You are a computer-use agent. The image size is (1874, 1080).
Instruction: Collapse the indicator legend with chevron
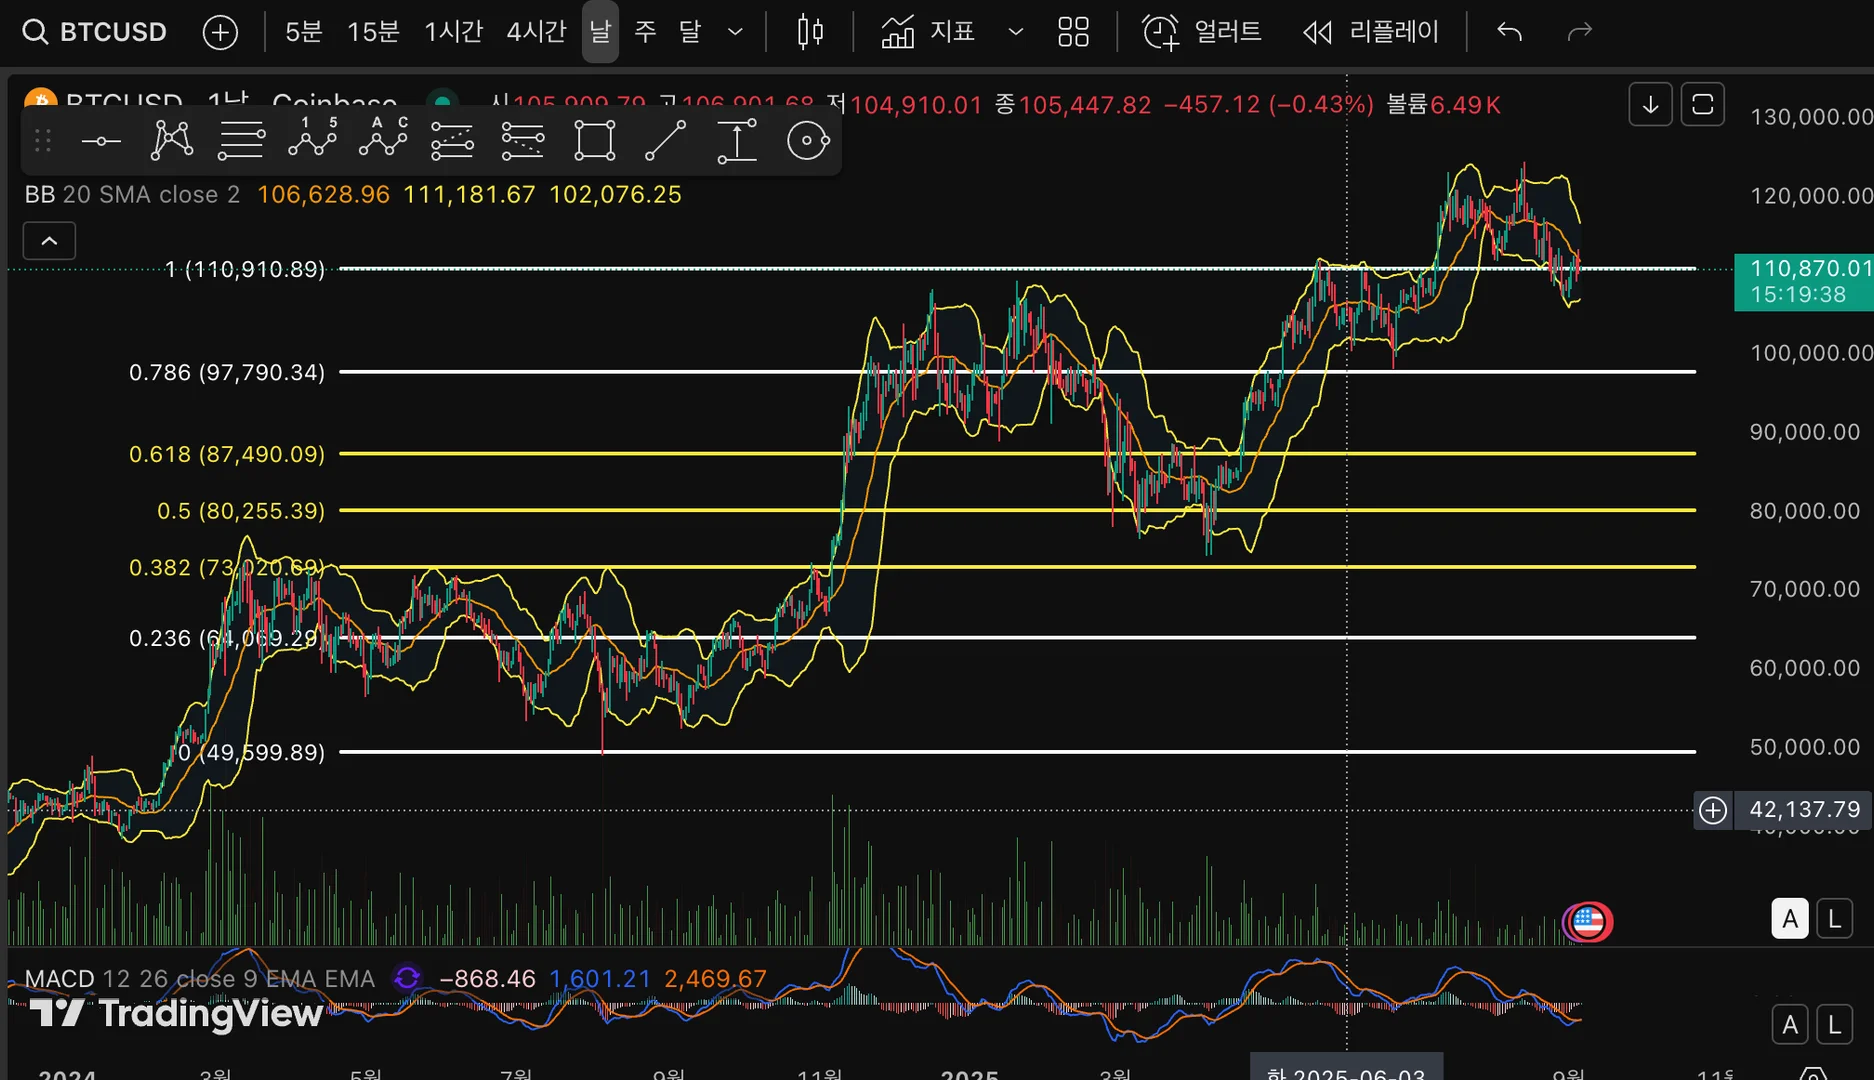click(49, 241)
